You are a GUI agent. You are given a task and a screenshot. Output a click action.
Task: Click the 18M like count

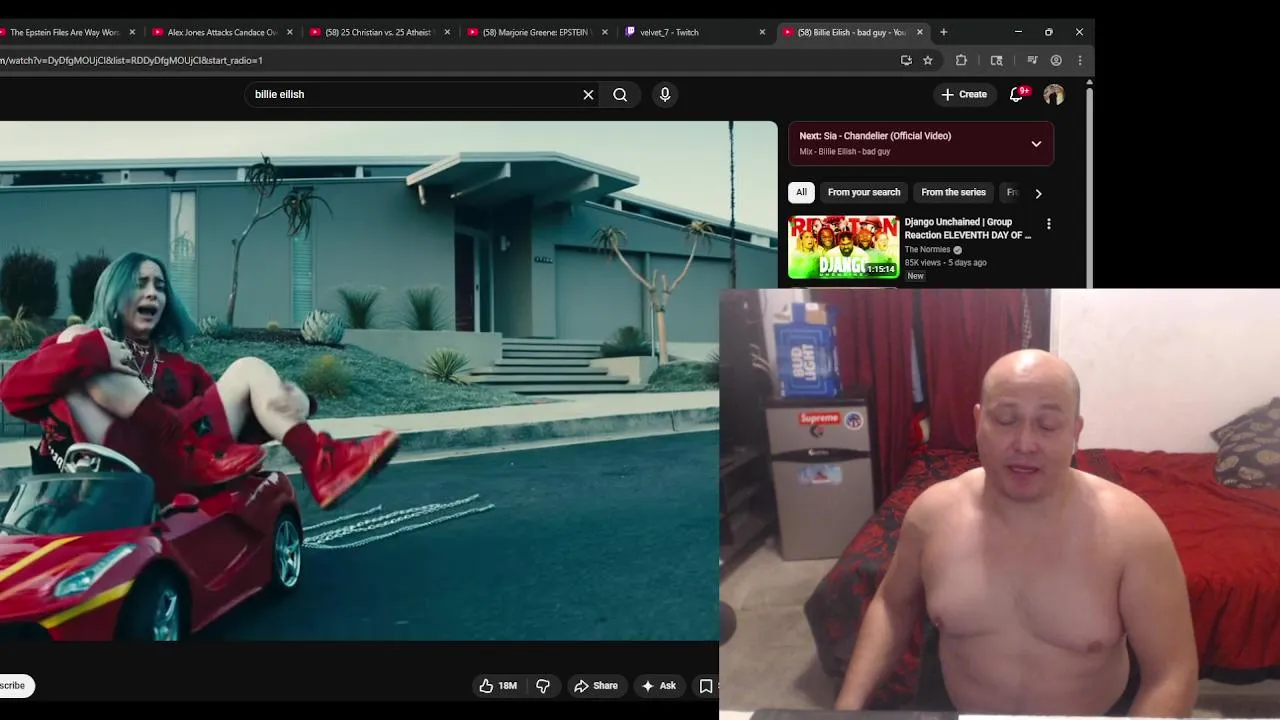pos(508,686)
